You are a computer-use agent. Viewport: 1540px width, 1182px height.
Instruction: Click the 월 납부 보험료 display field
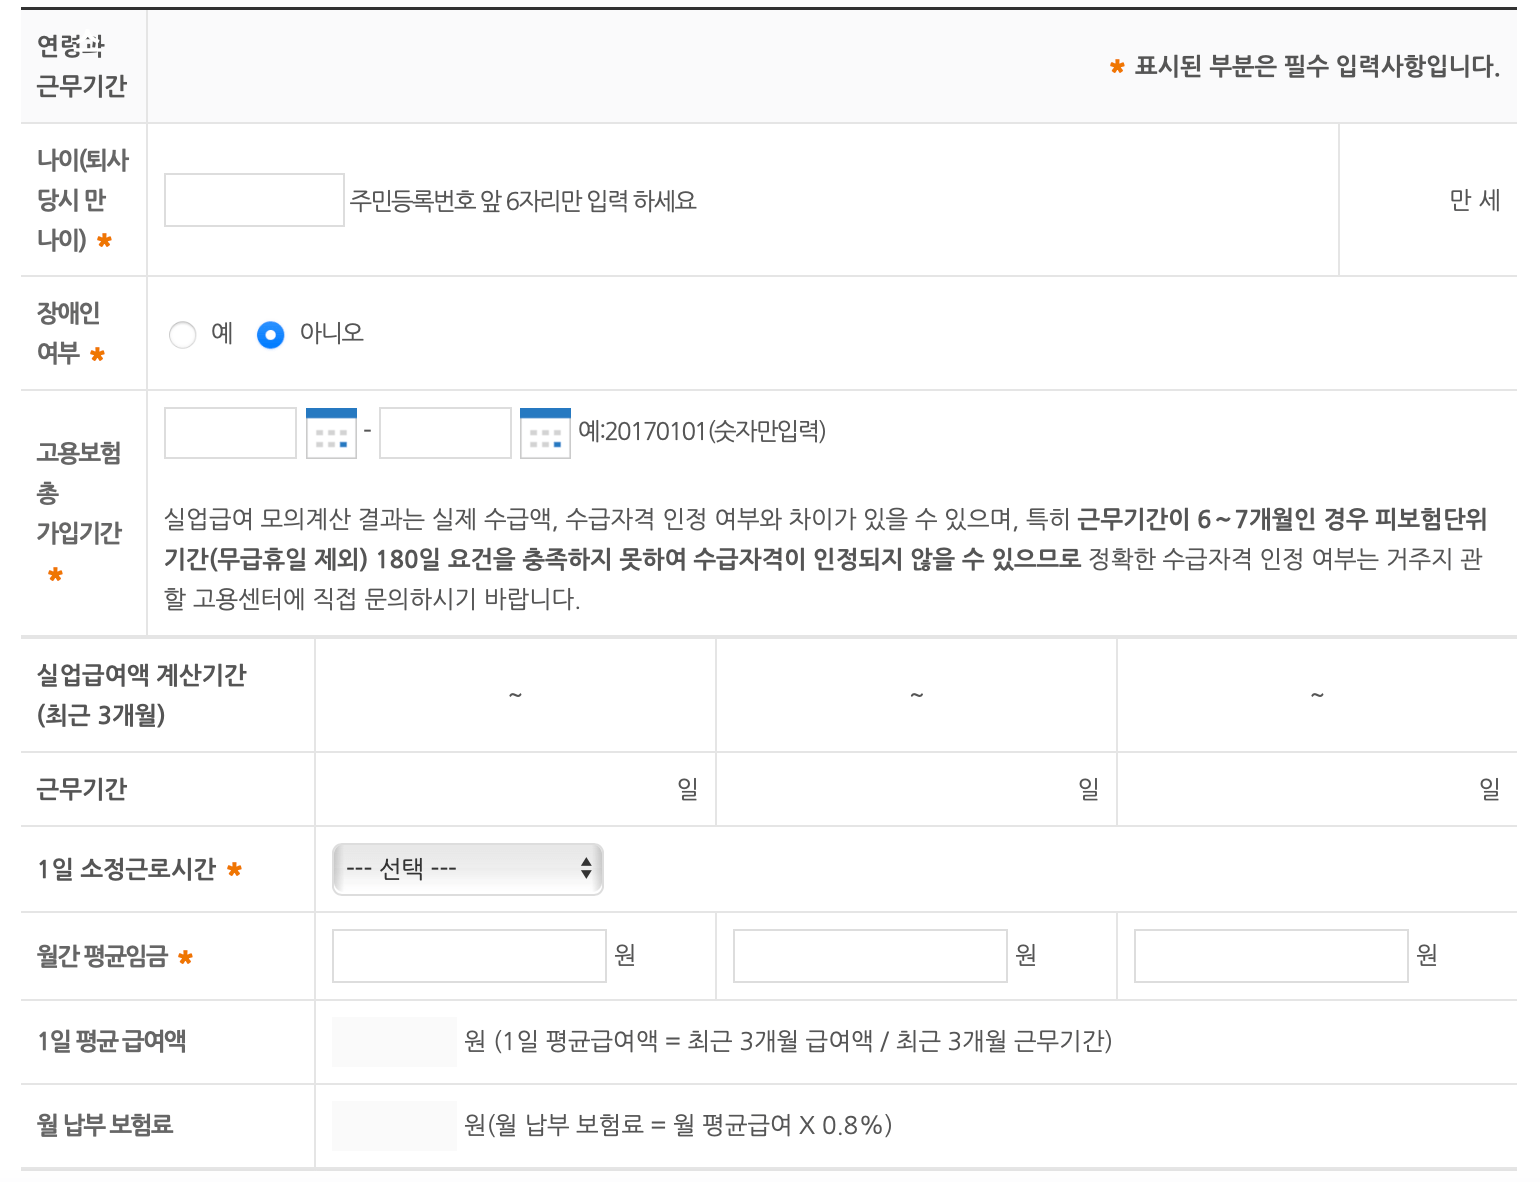(x=394, y=1124)
